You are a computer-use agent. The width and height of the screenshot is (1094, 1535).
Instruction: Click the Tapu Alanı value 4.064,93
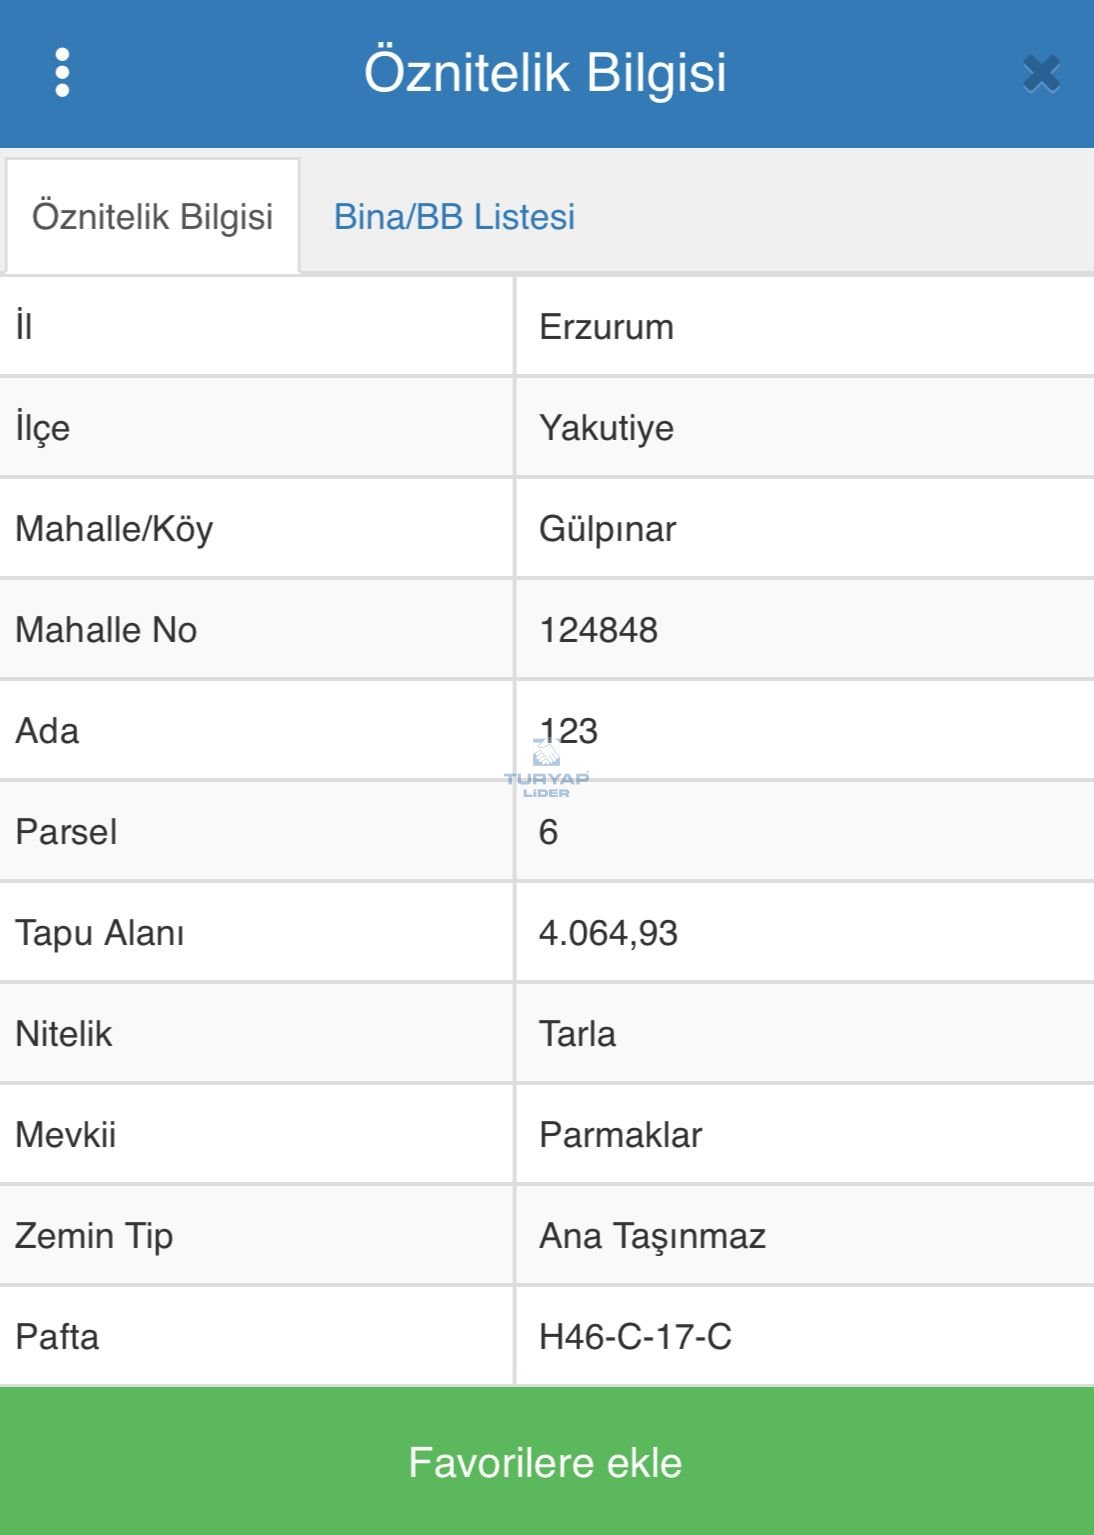(608, 933)
